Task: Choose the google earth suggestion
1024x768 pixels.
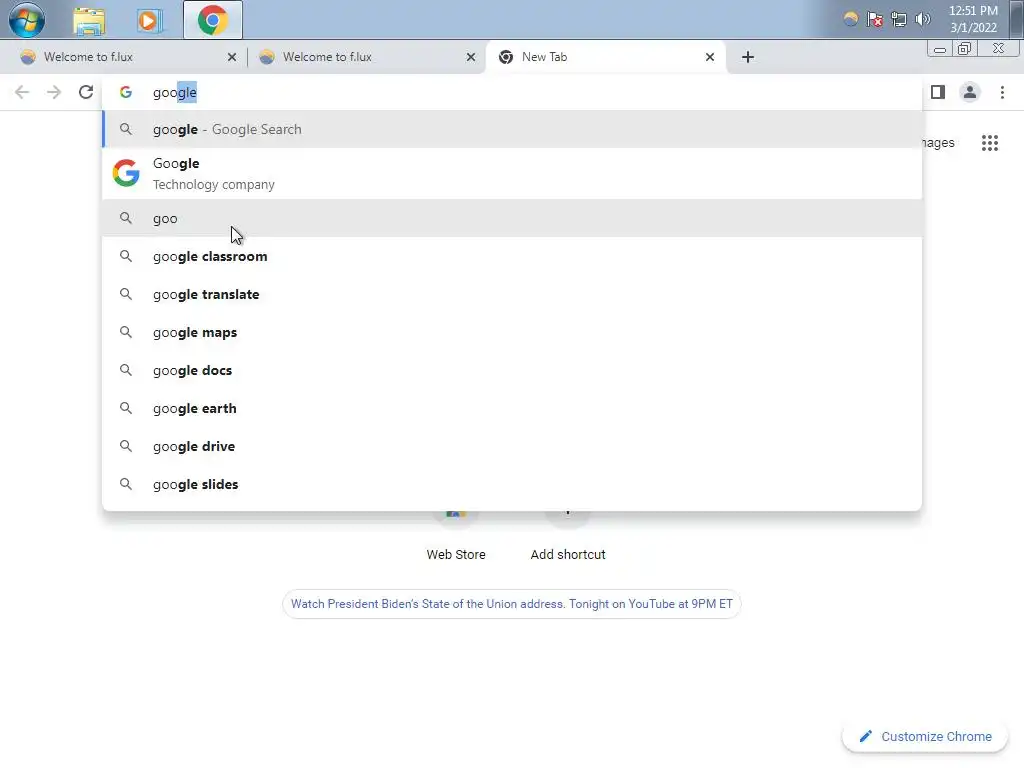Action: [x=512, y=408]
